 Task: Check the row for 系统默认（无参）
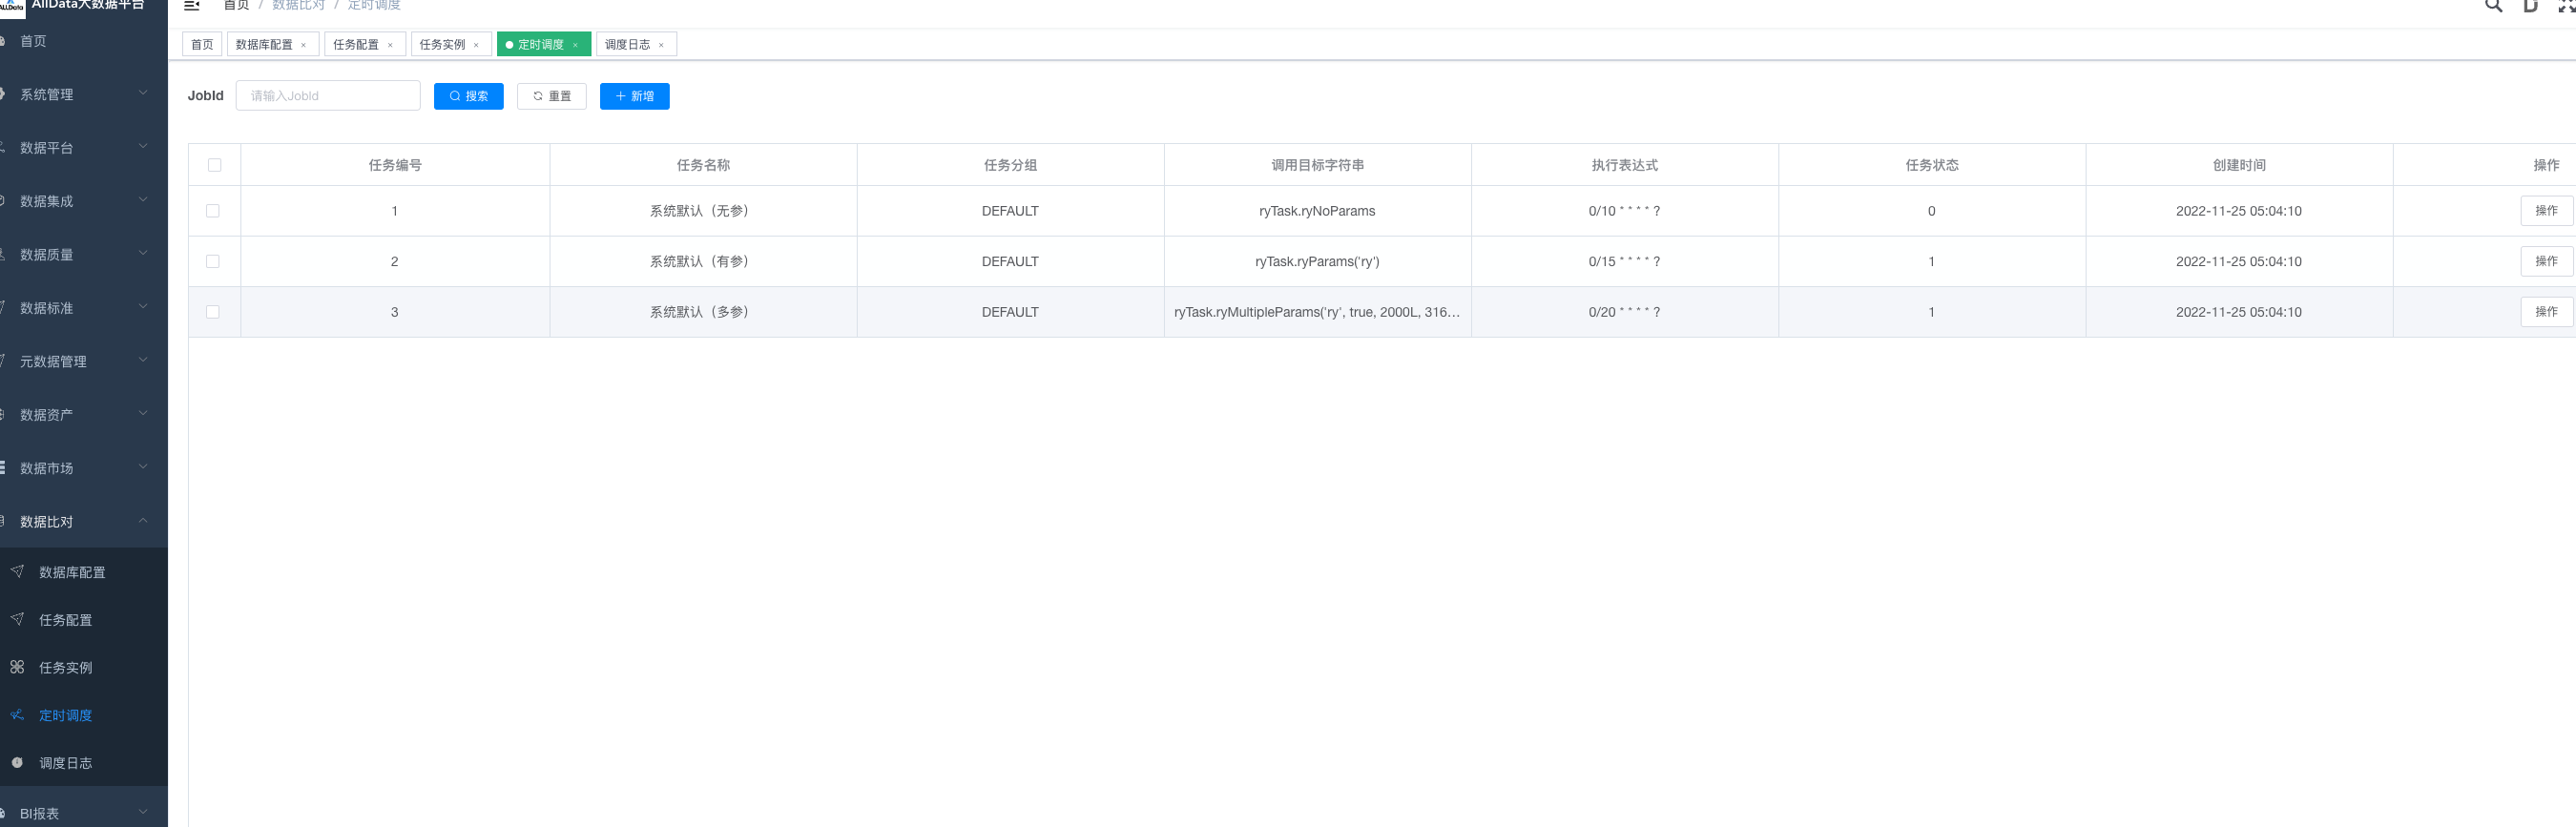tap(212, 211)
